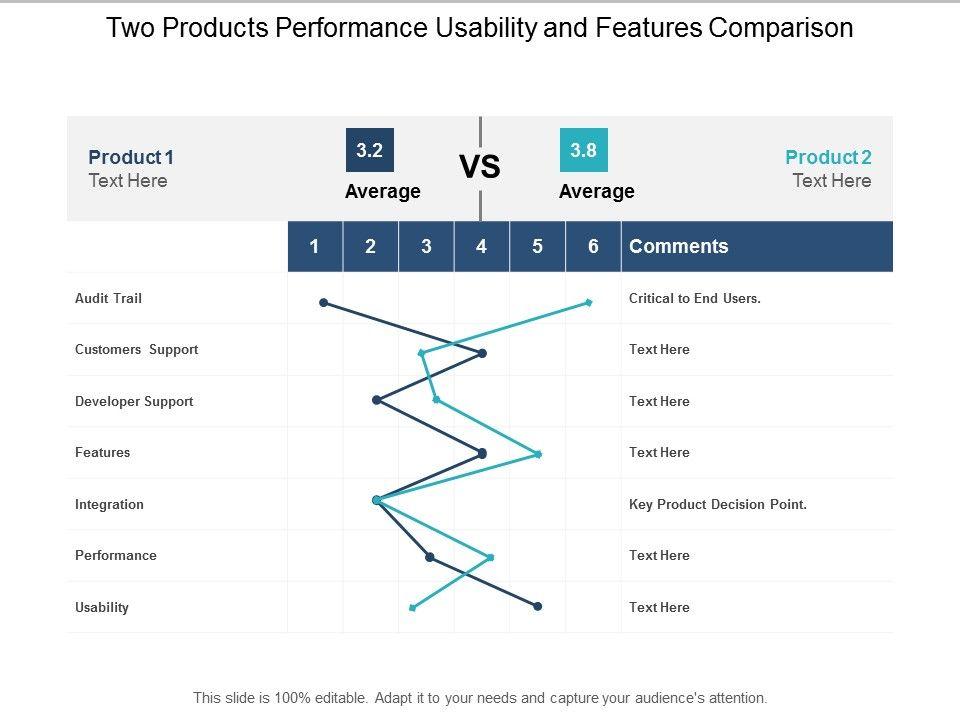Click the teal Features data point
Image resolution: width=960 pixels, height=720 pixels.
tap(538, 454)
